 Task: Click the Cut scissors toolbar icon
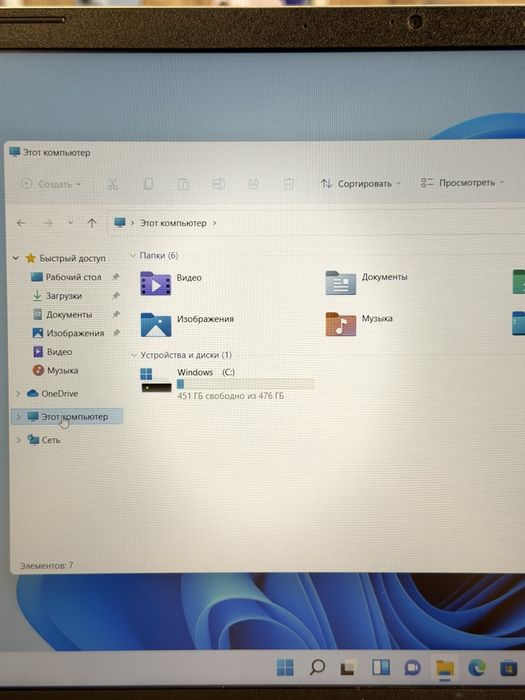click(112, 184)
